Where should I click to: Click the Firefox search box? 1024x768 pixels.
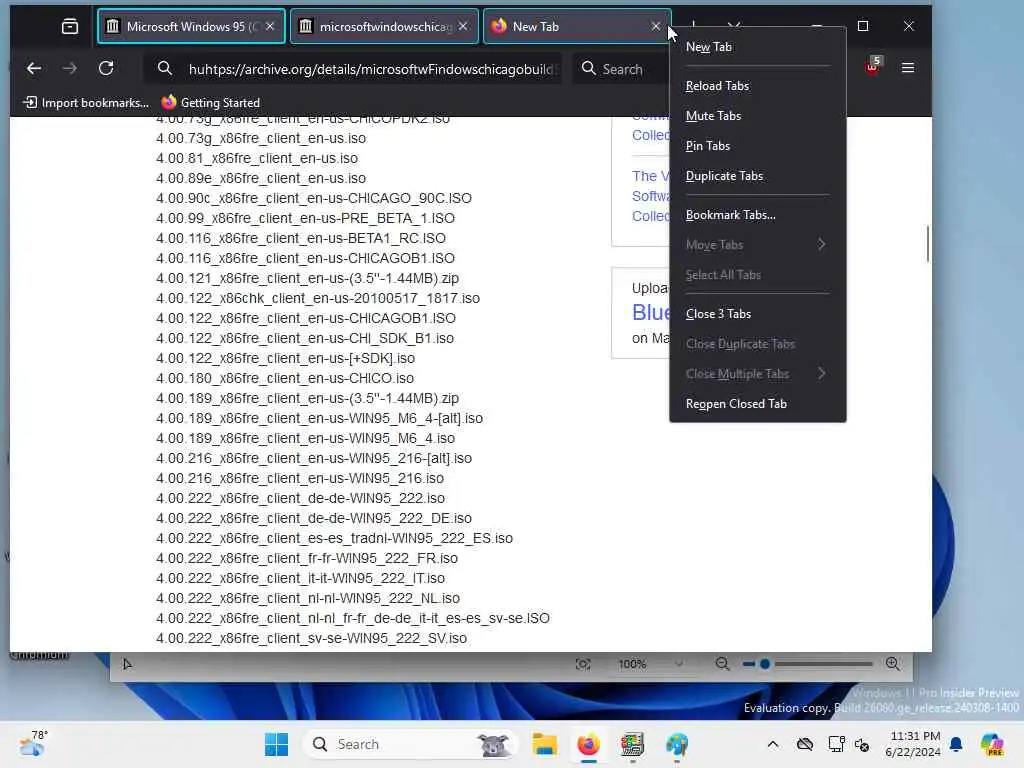pyautogui.click(x=622, y=69)
